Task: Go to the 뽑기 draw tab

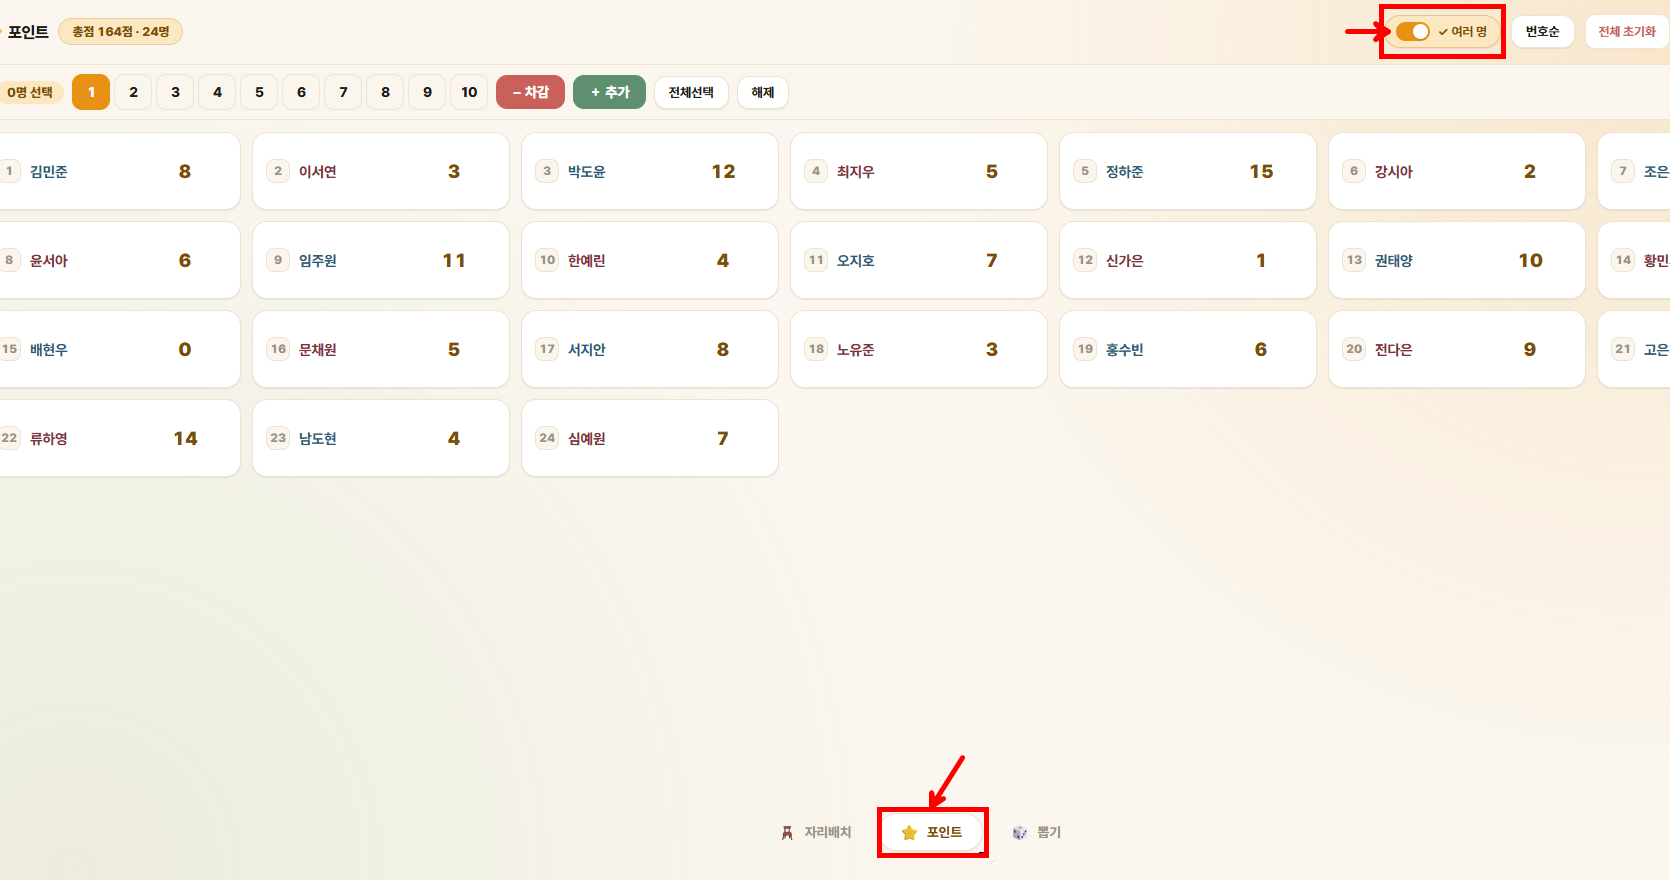Action: pos(1037,832)
